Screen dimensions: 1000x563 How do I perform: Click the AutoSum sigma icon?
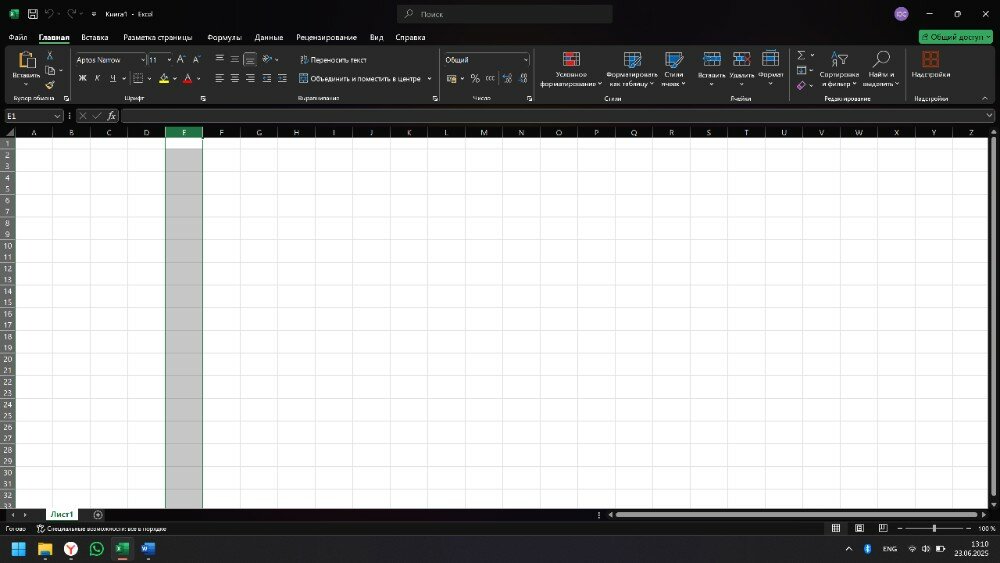tap(801, 55)
